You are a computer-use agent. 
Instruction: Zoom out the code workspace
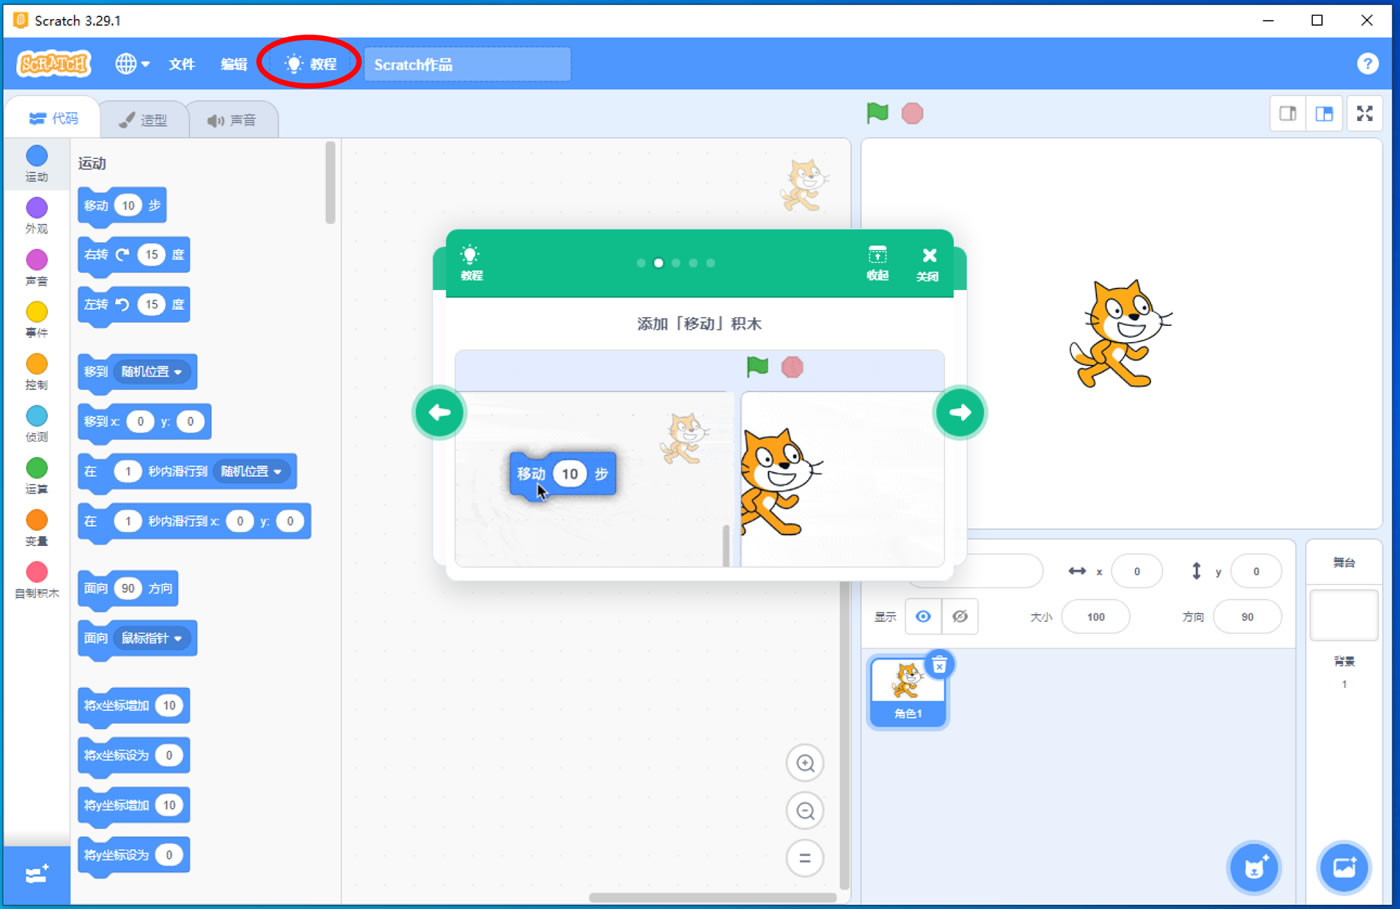pyautogui.click(x=805, y=811)
